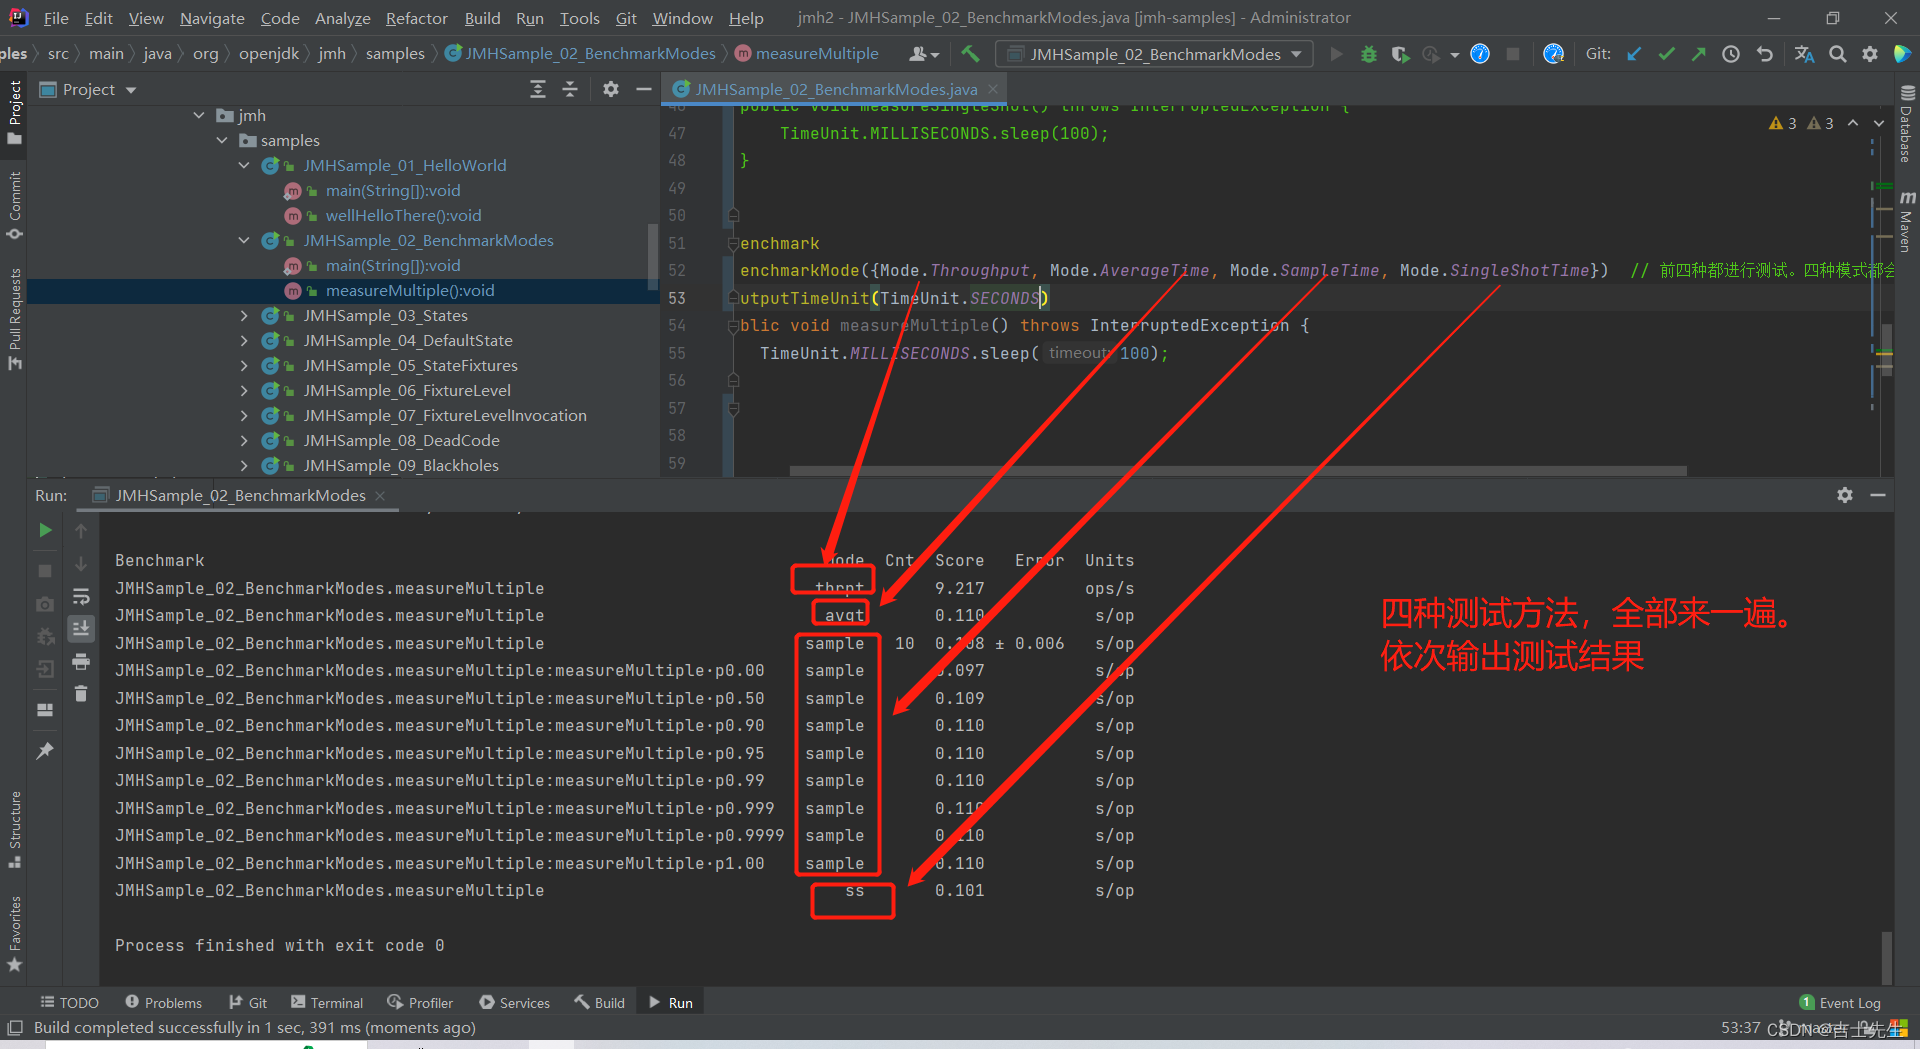Pin the Run tool window tab

point(44,751)
